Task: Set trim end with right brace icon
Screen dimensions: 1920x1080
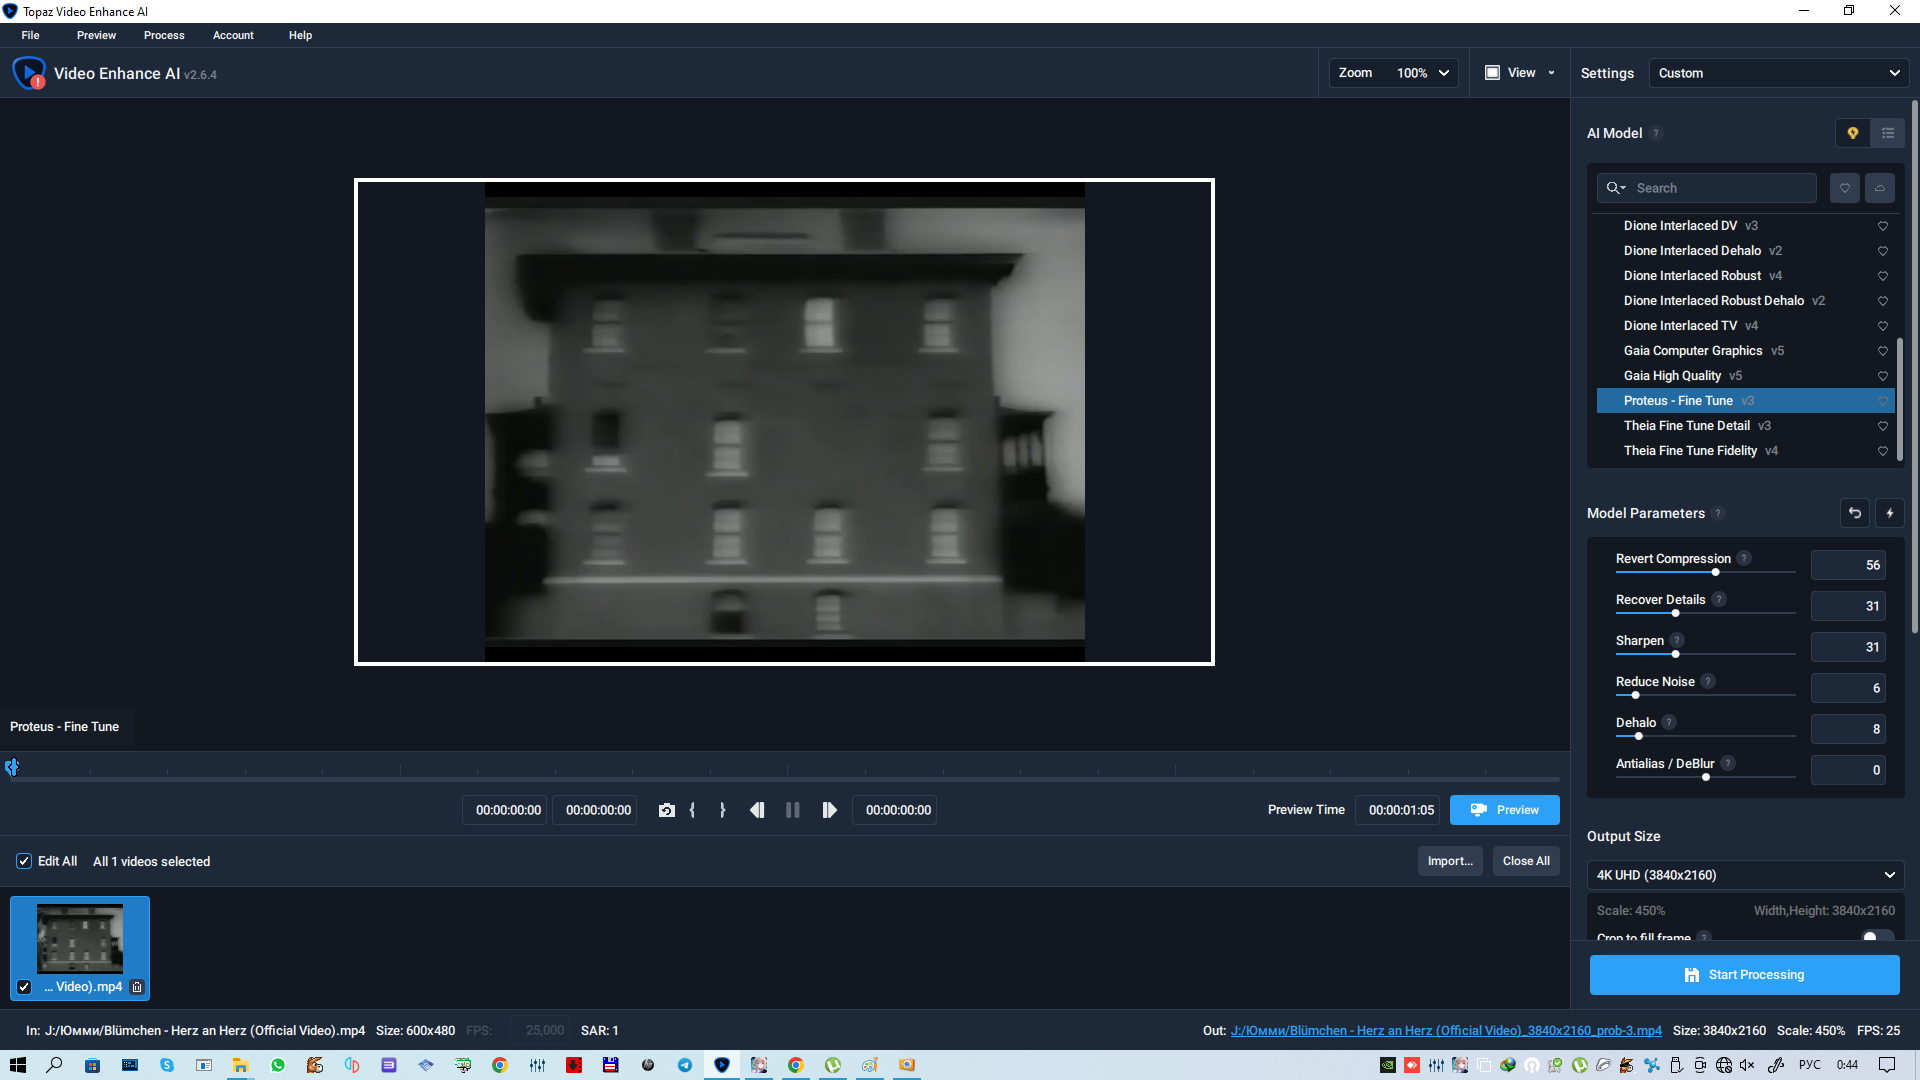Action: pyautogui.click(x=722, y=810)
